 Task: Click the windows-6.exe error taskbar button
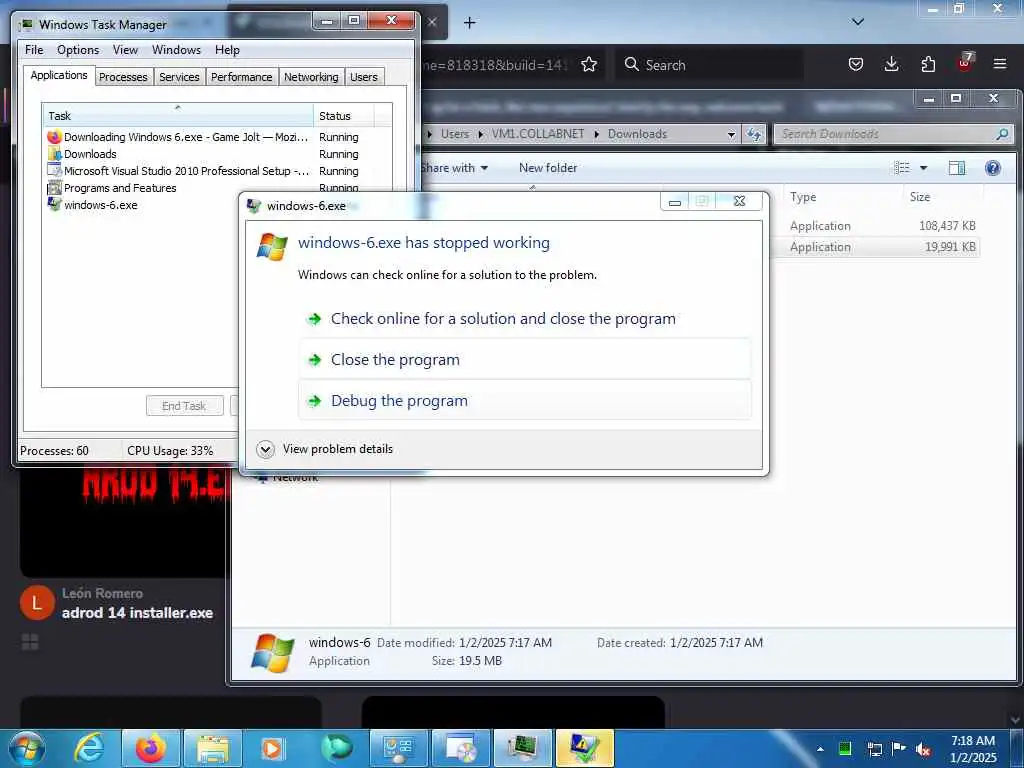pos(585,748)
